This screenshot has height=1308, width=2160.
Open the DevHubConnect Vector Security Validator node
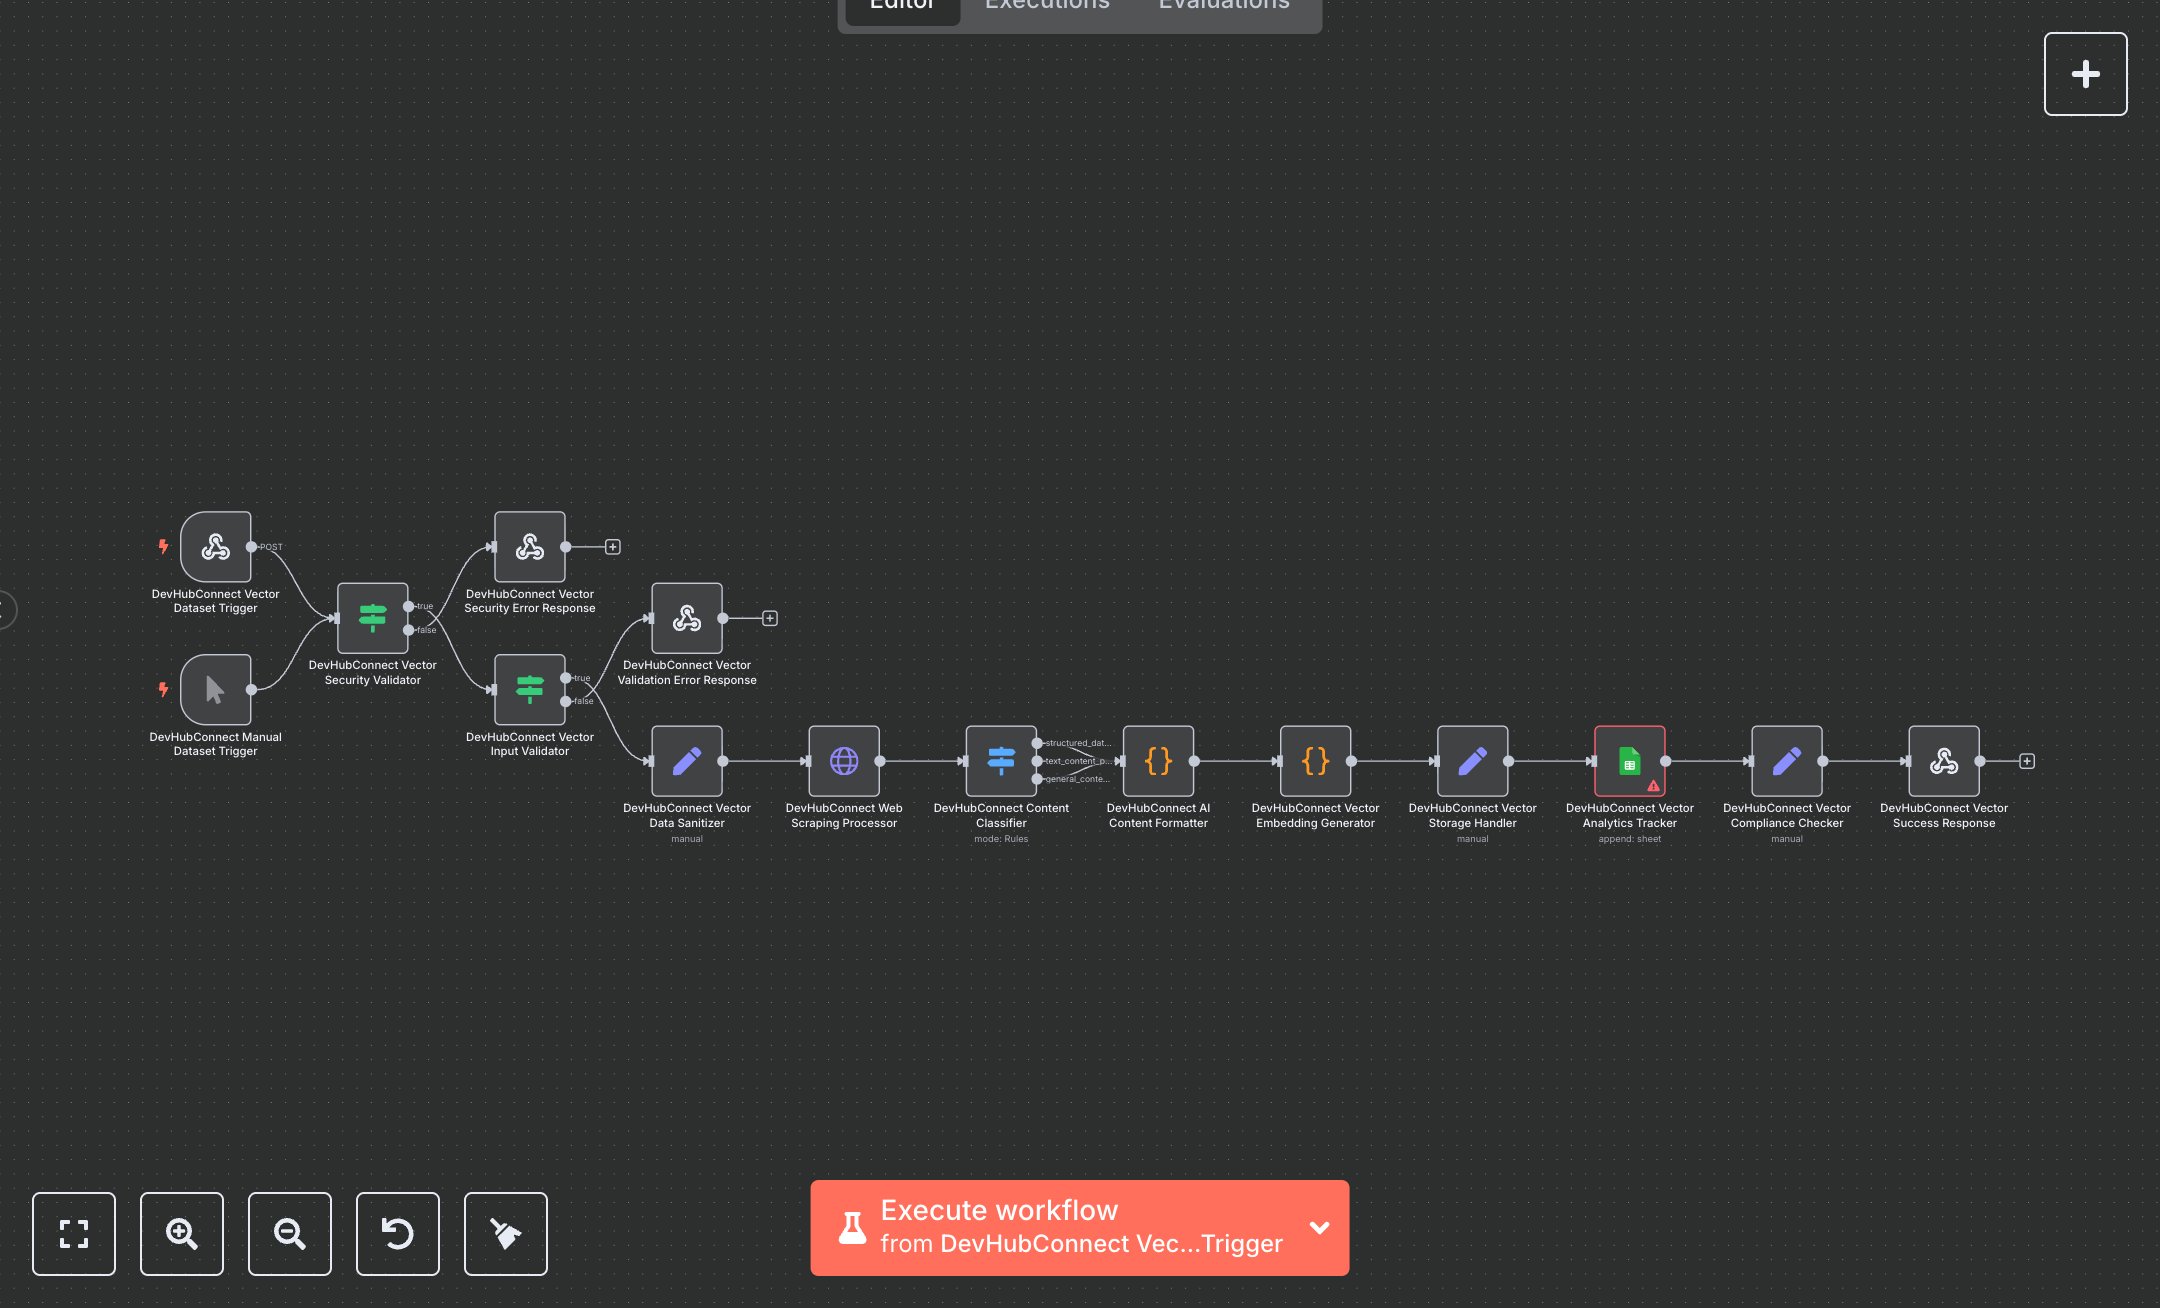(372, 618)
